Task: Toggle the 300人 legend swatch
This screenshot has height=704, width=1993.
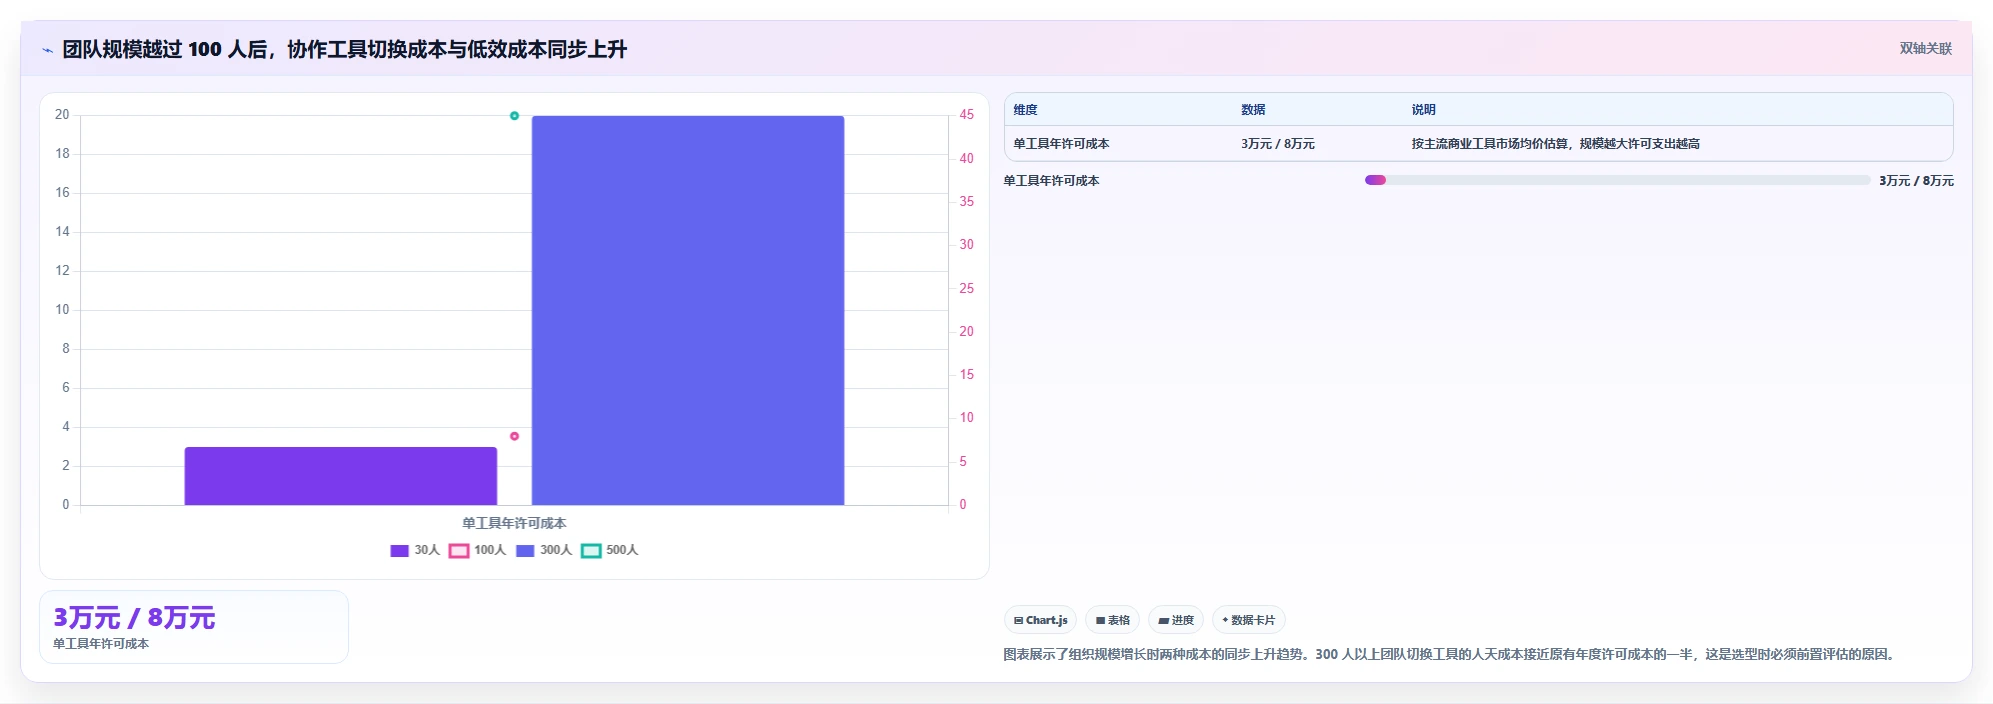Action: point(525,551)
